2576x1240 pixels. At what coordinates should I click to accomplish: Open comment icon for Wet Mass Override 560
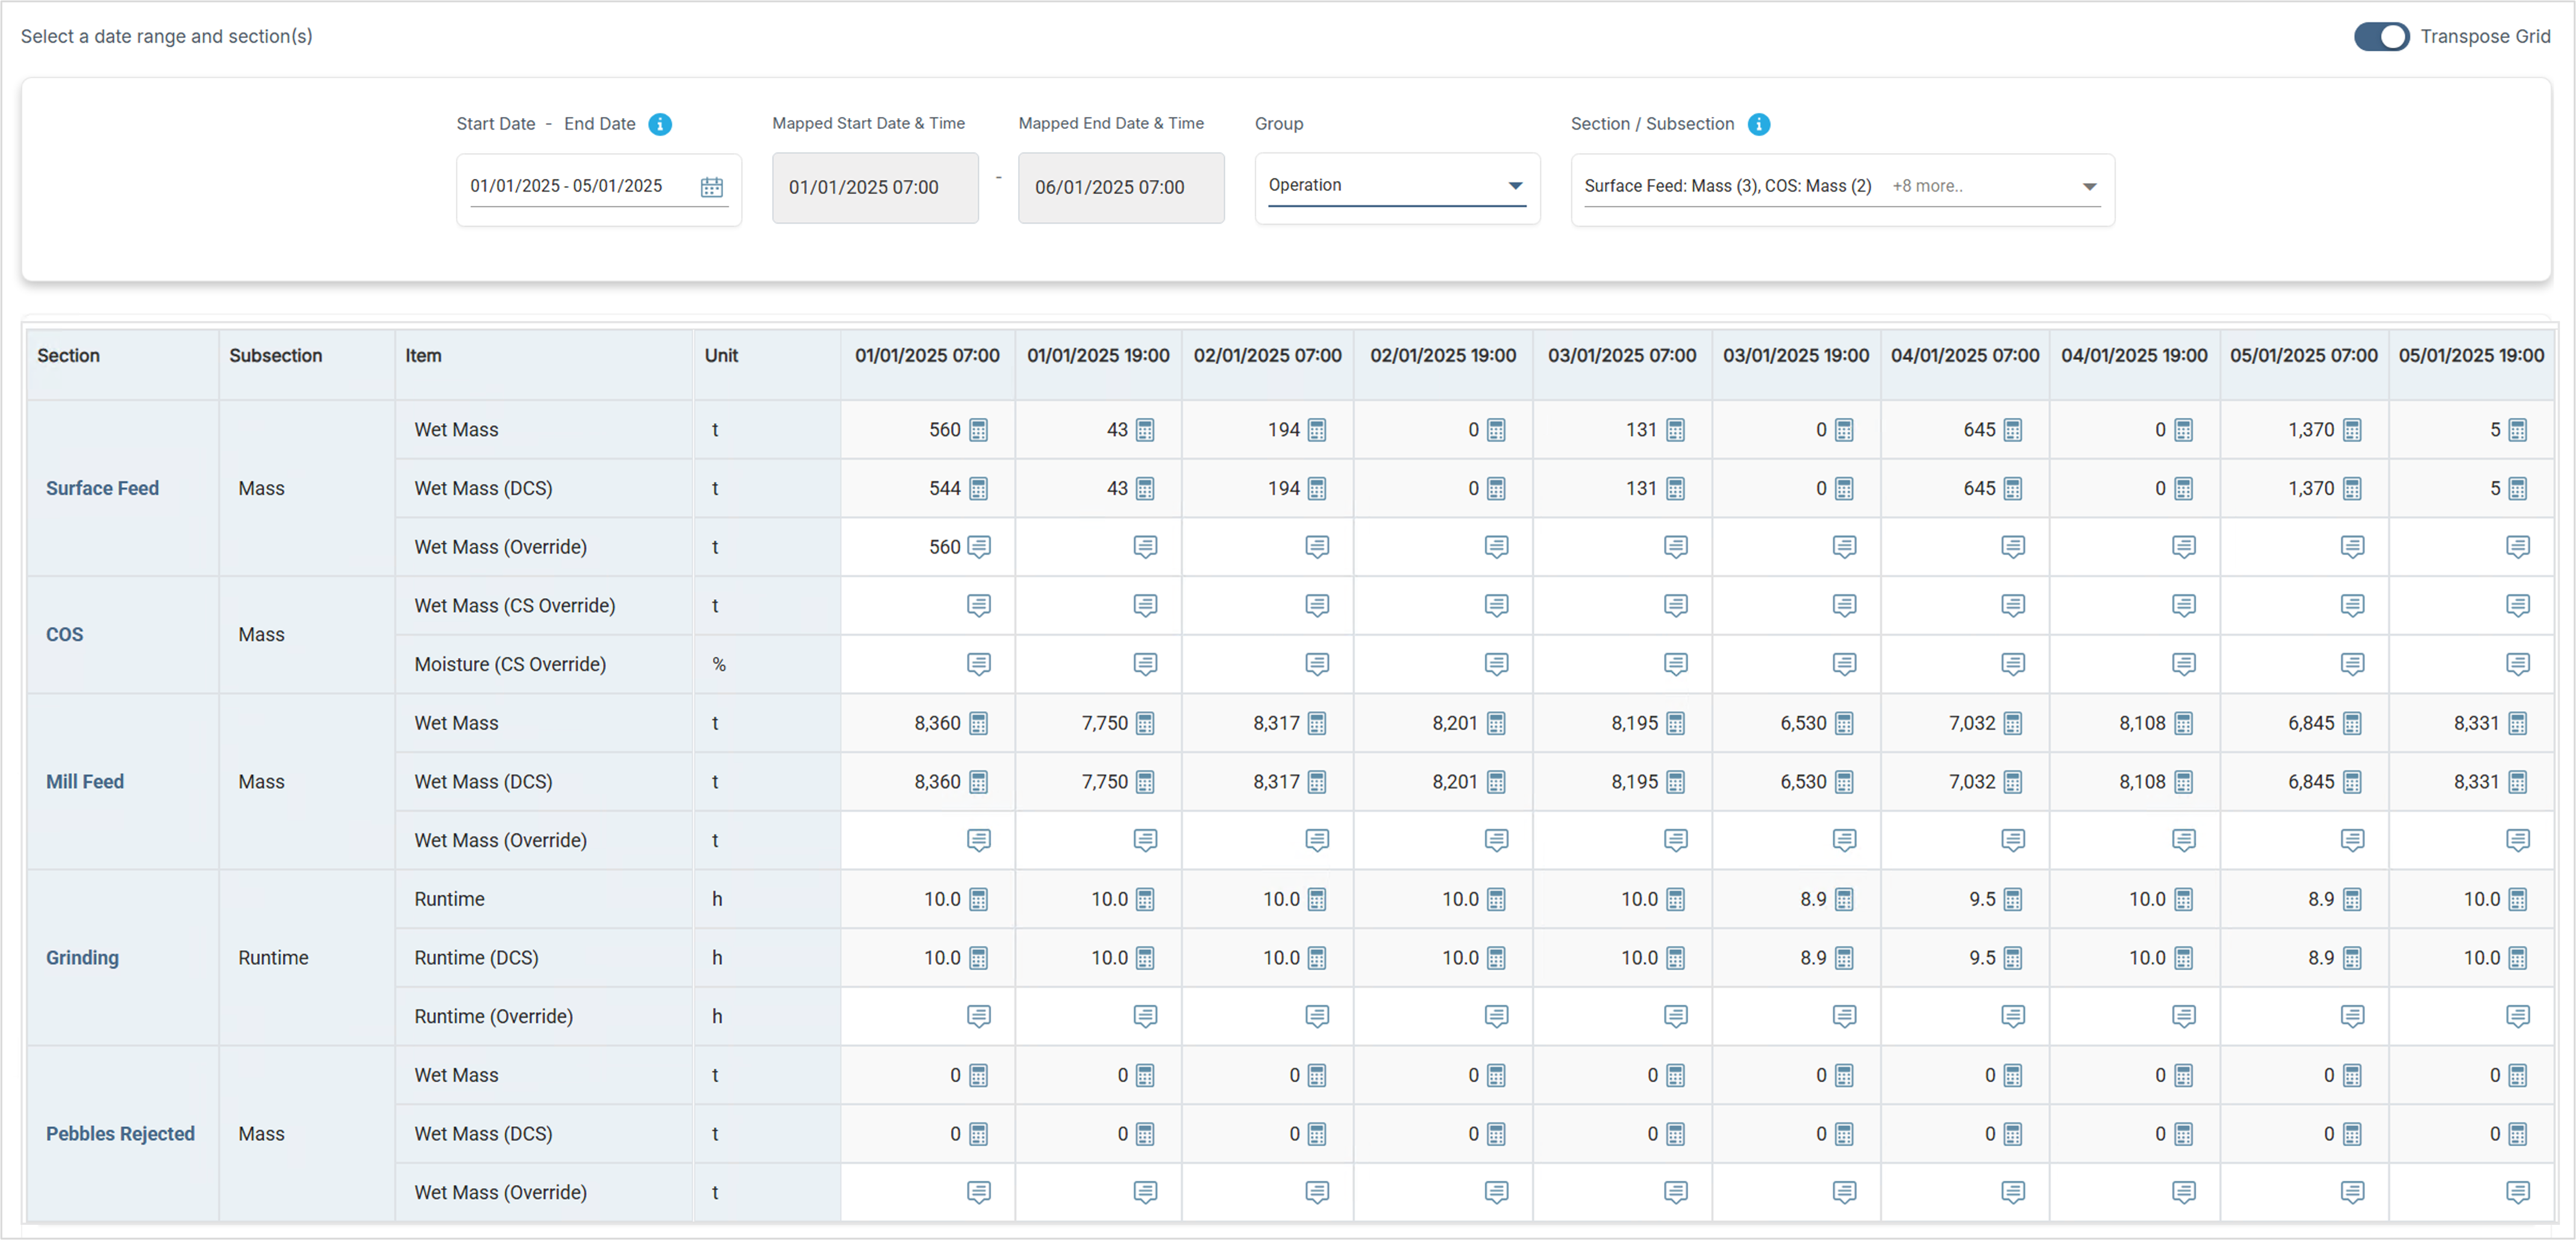click(979, 547)
